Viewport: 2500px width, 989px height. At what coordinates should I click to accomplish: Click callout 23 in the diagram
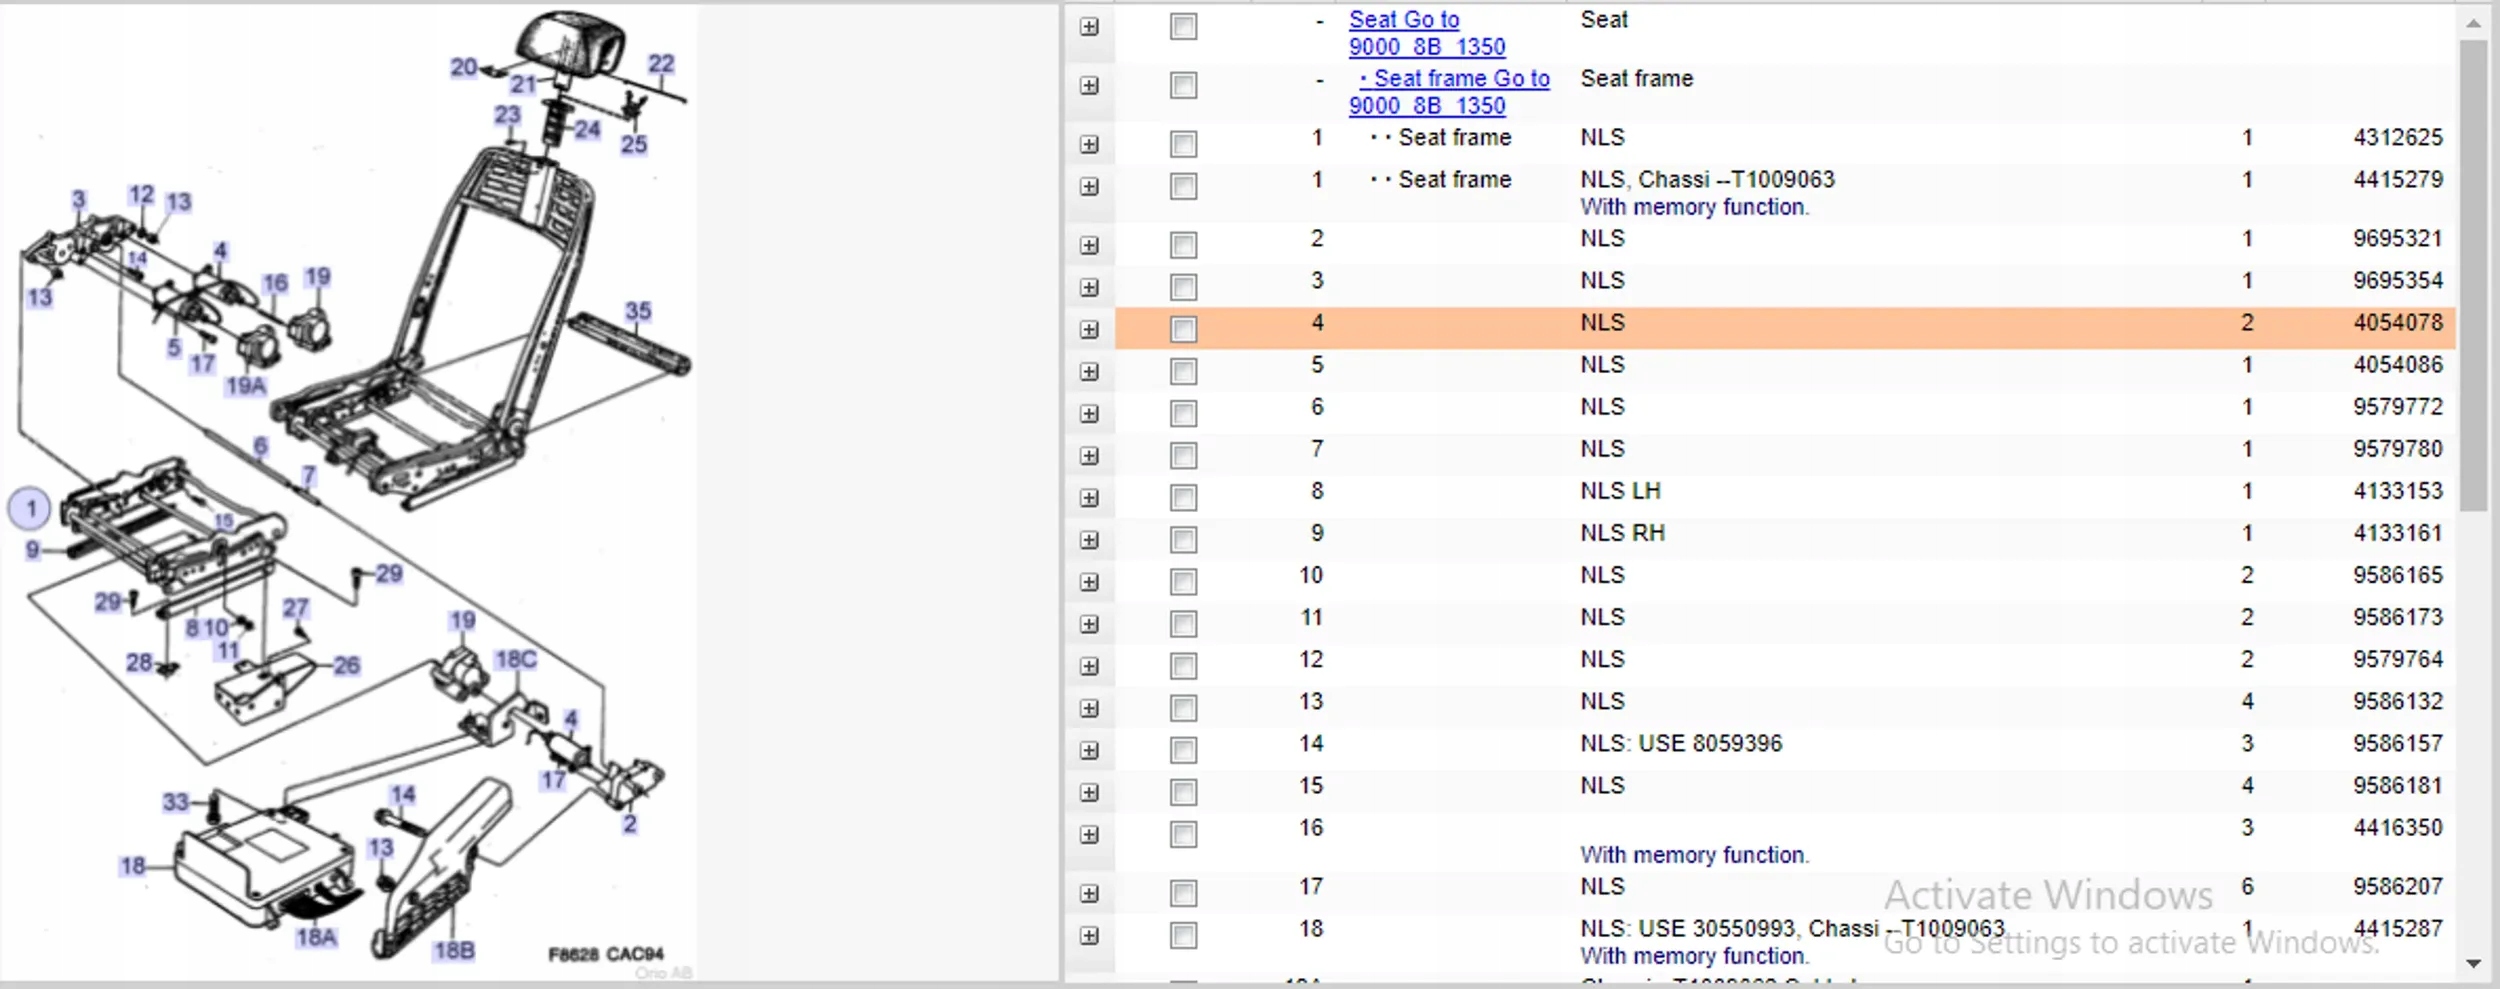(x=508, y=115)
